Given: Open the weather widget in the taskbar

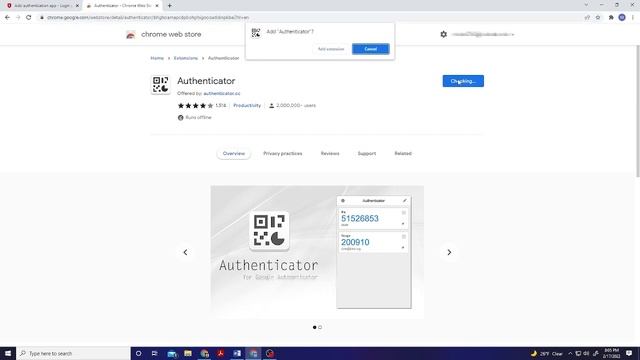Looking at the screenshot, I should pyautogui.click(x=546, y=353).
